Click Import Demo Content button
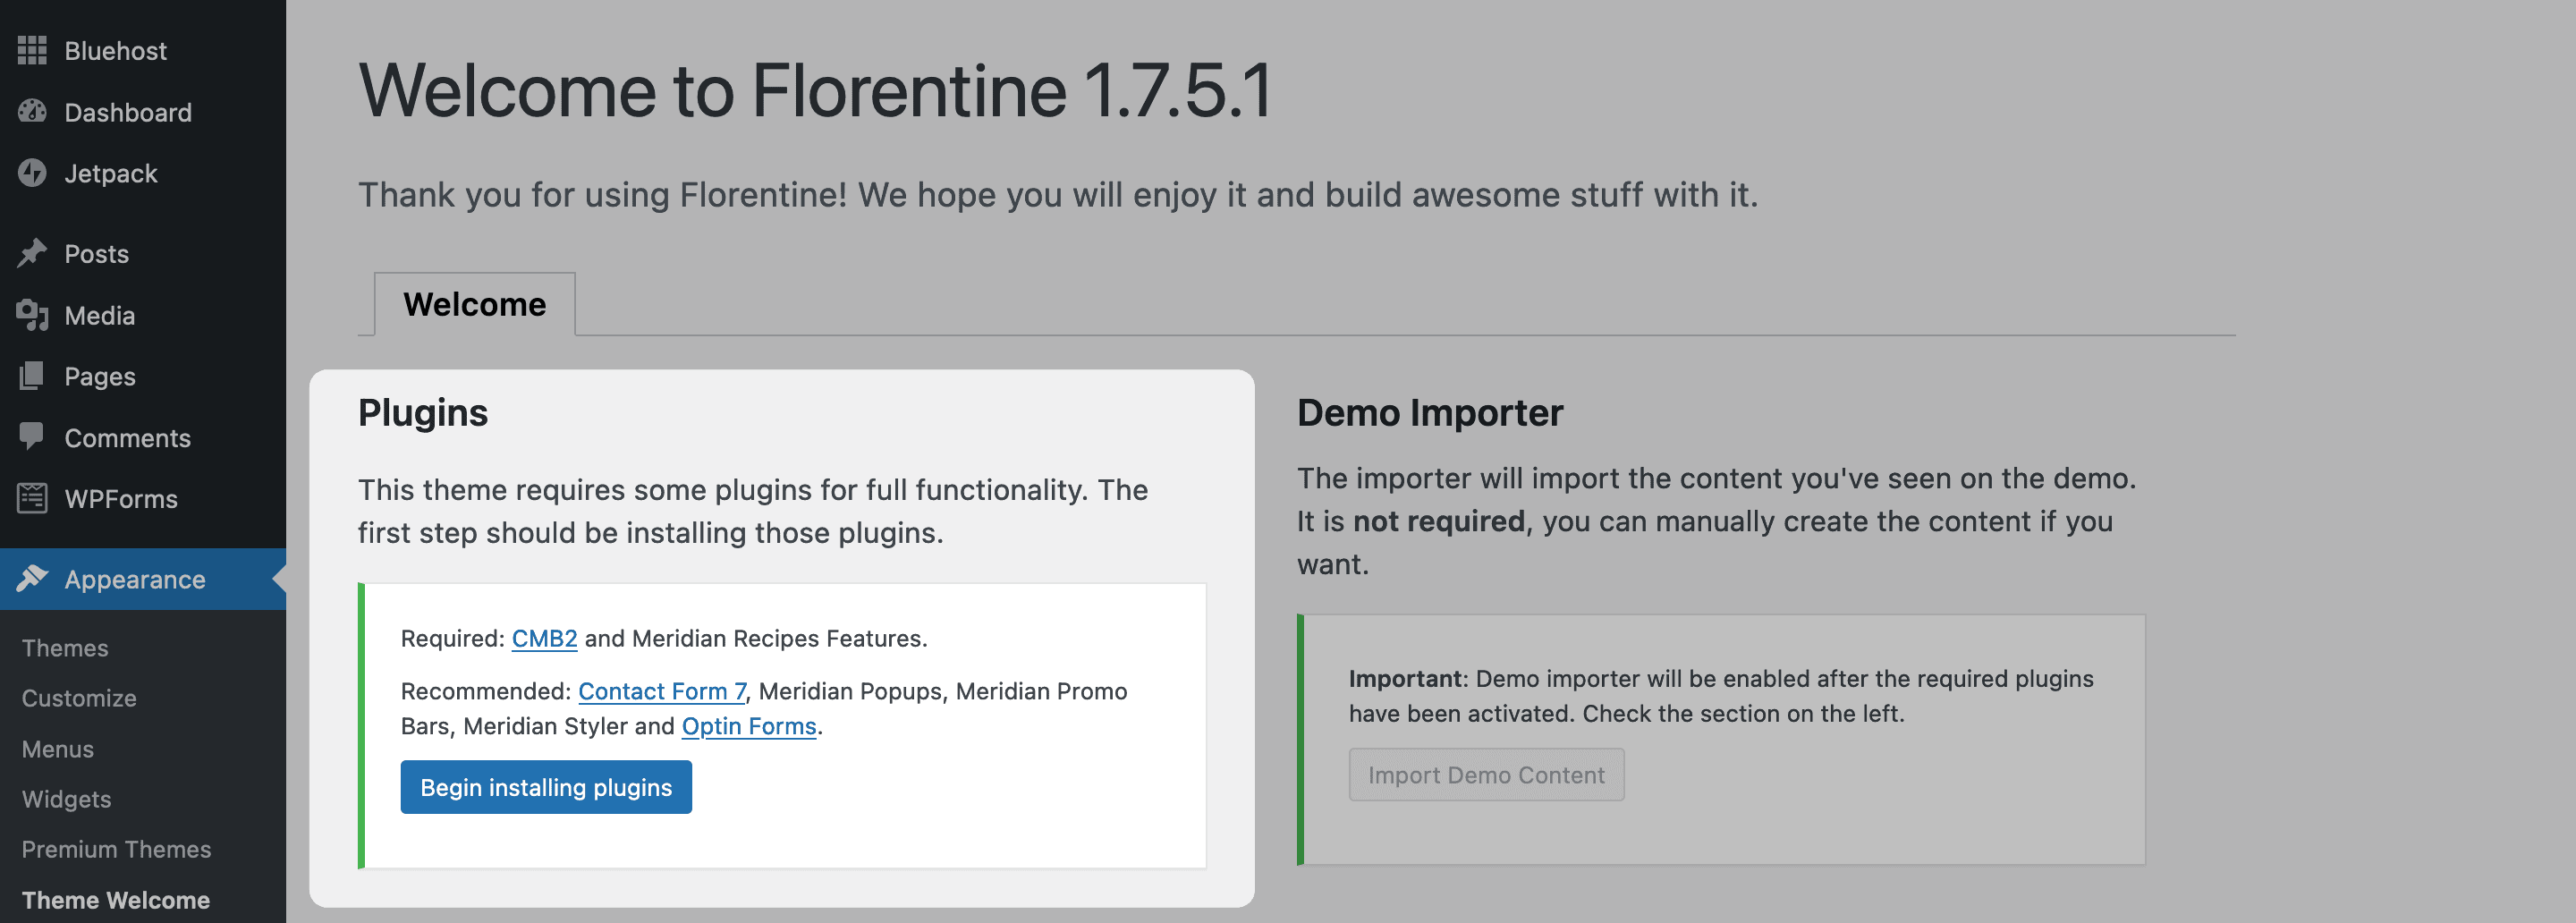 click(x=1486, y=775)
